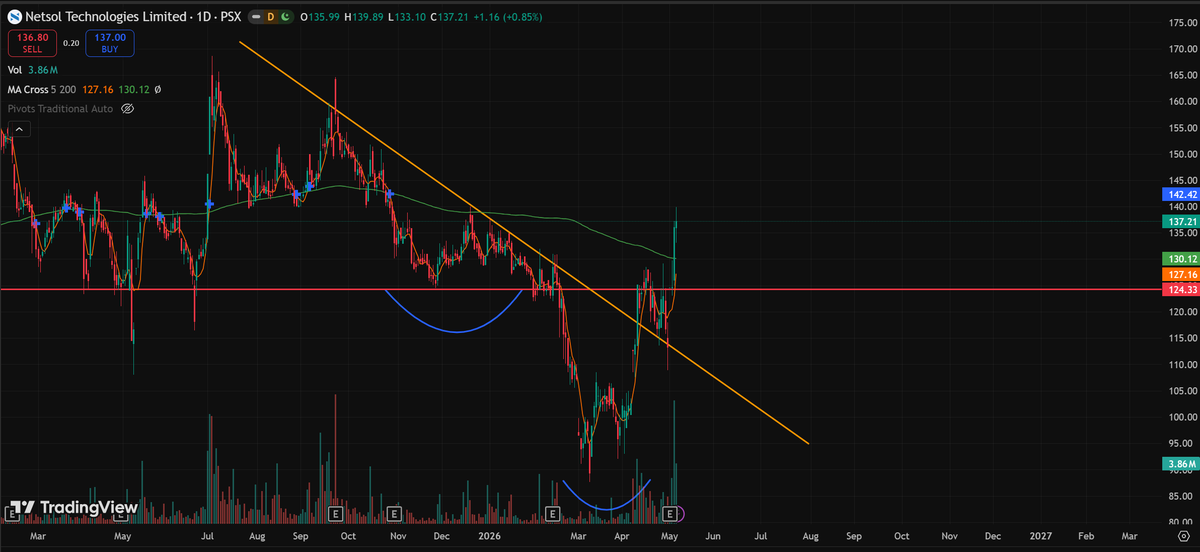Screen dimensions: 1200x552
Task: Click the Netsol Technologies round logo icon
Action: [13, 17]
